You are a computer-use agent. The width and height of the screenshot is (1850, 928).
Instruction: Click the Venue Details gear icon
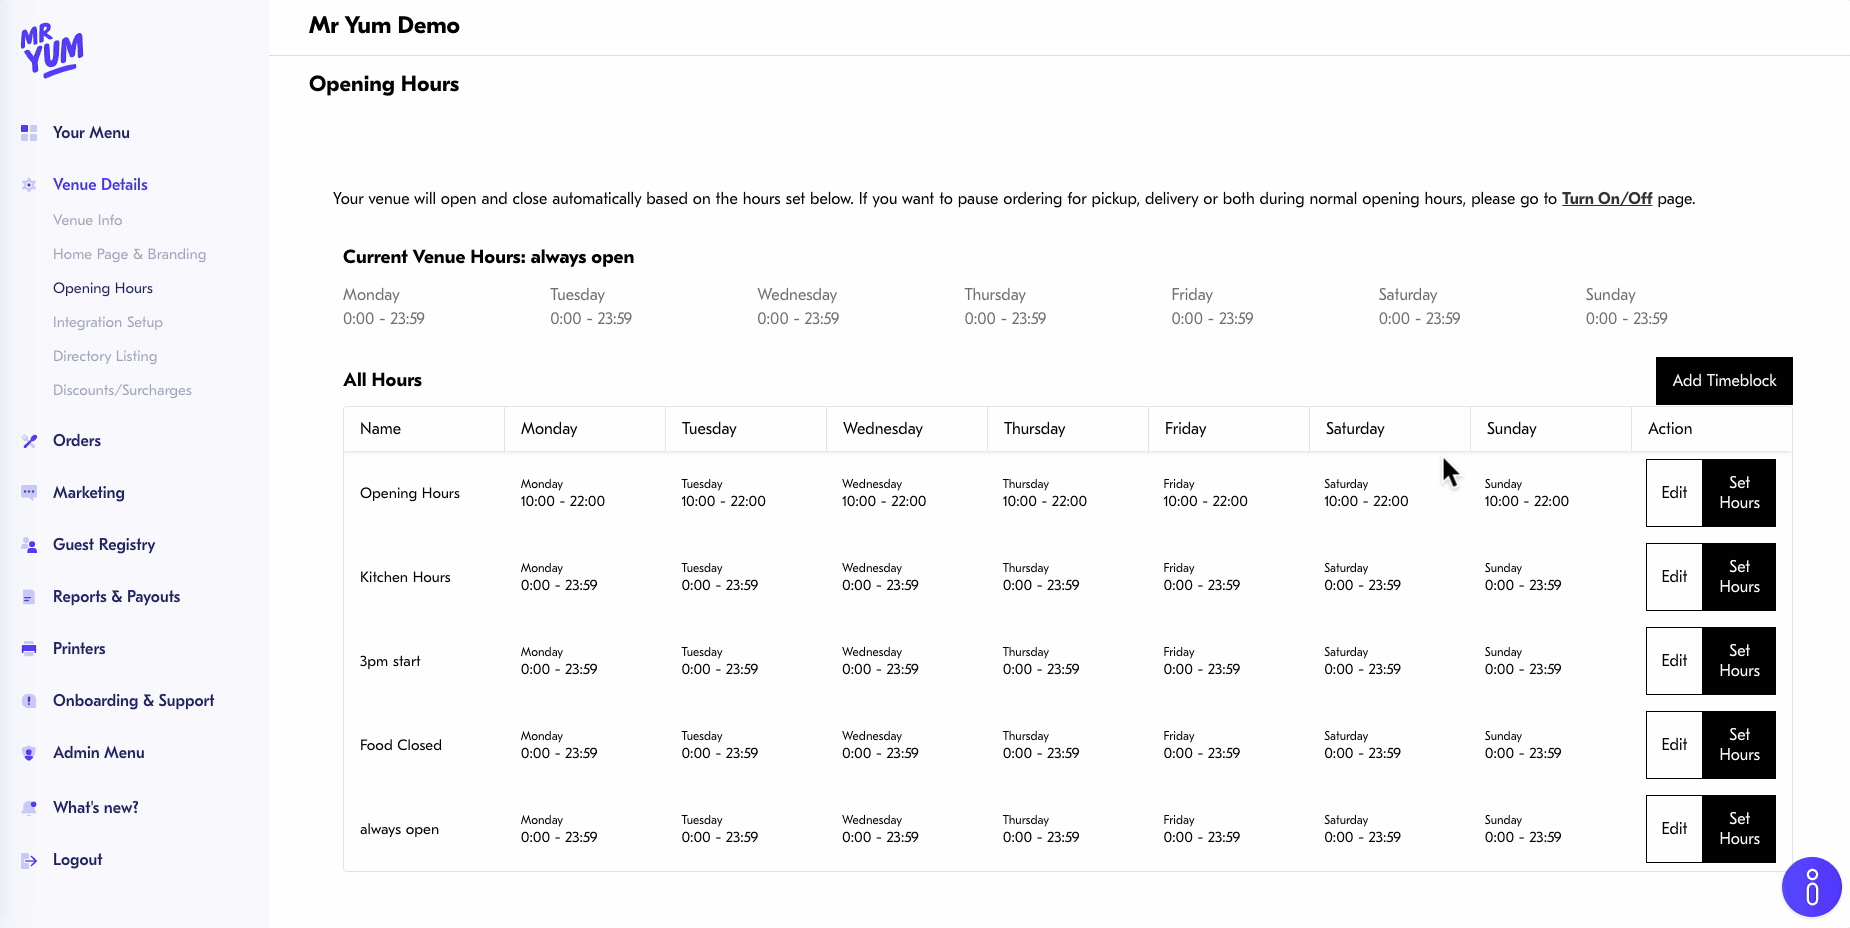(29, 185)
